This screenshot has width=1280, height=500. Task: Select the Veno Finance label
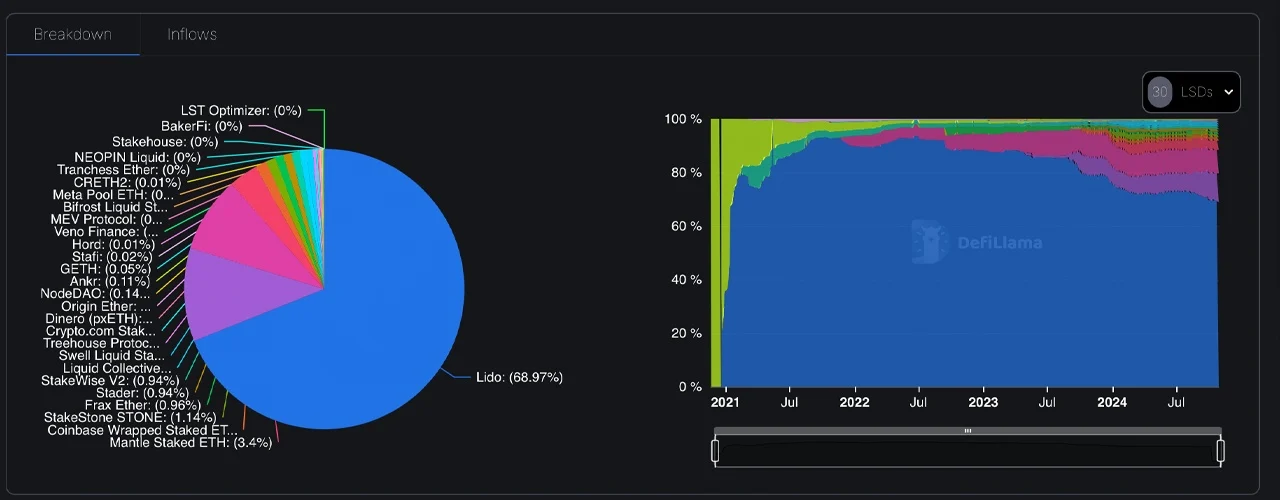point(104,231)
